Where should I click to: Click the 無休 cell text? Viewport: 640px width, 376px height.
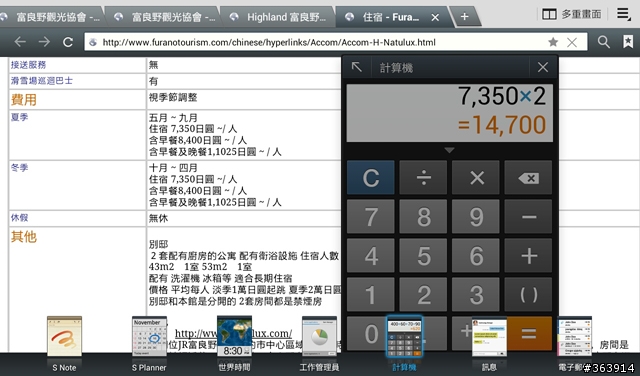pos(158,218)
